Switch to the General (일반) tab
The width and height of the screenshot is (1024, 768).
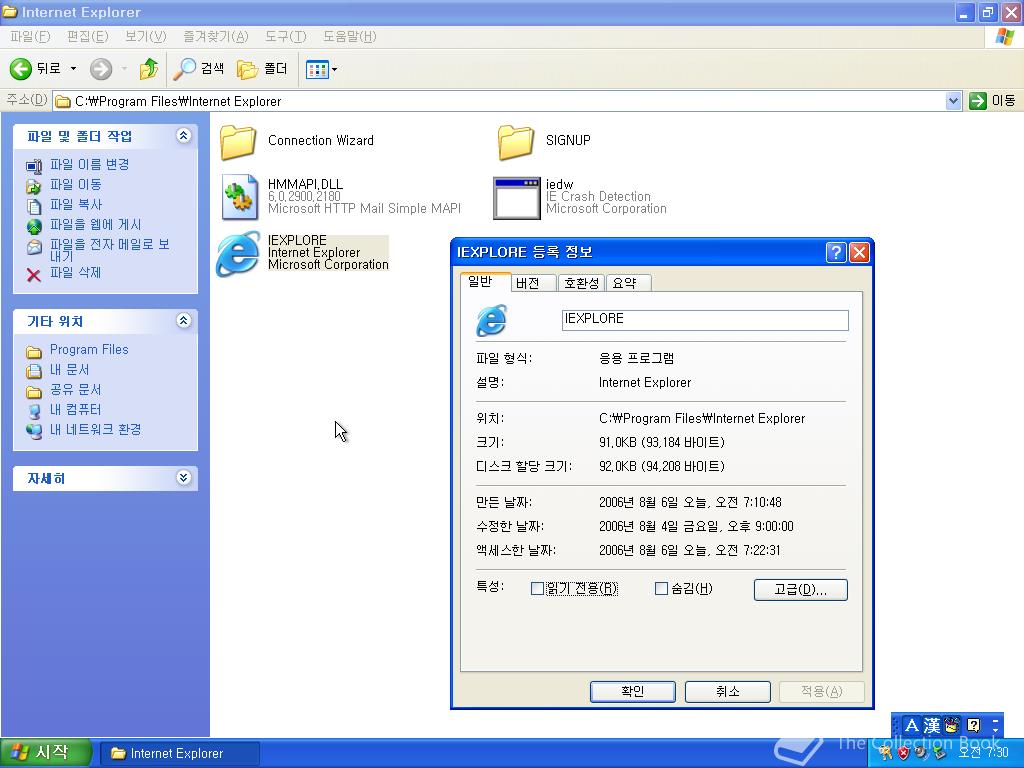(485, 281)
